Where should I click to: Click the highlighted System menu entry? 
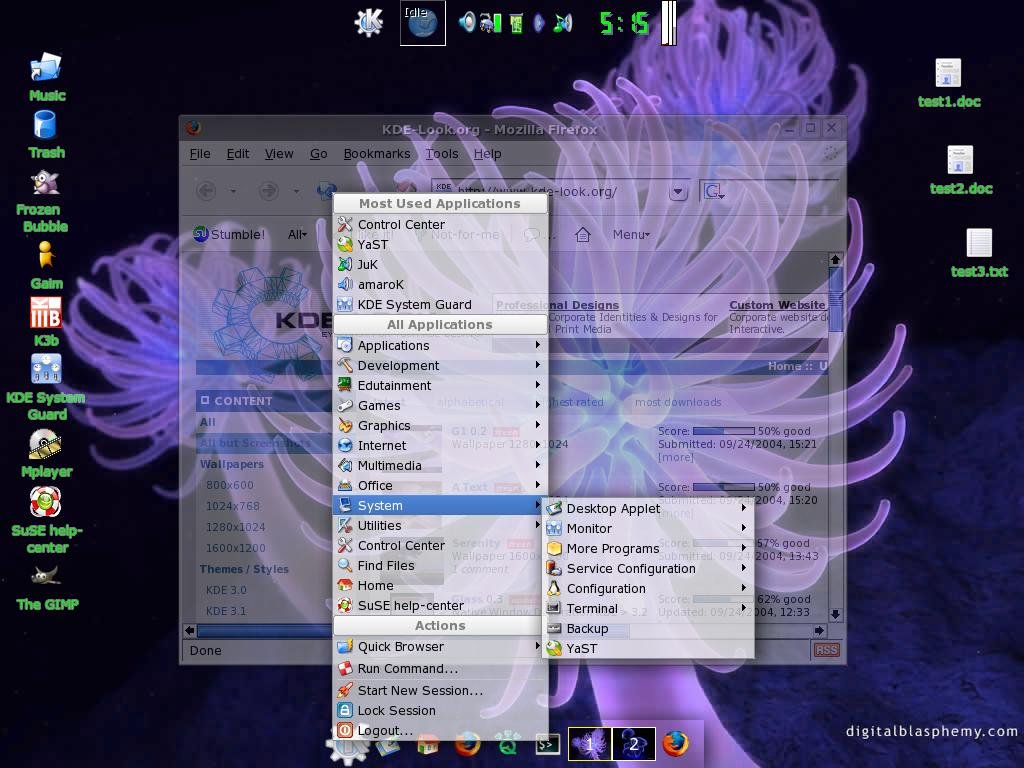pyautogui.click(x=440, y=505)
